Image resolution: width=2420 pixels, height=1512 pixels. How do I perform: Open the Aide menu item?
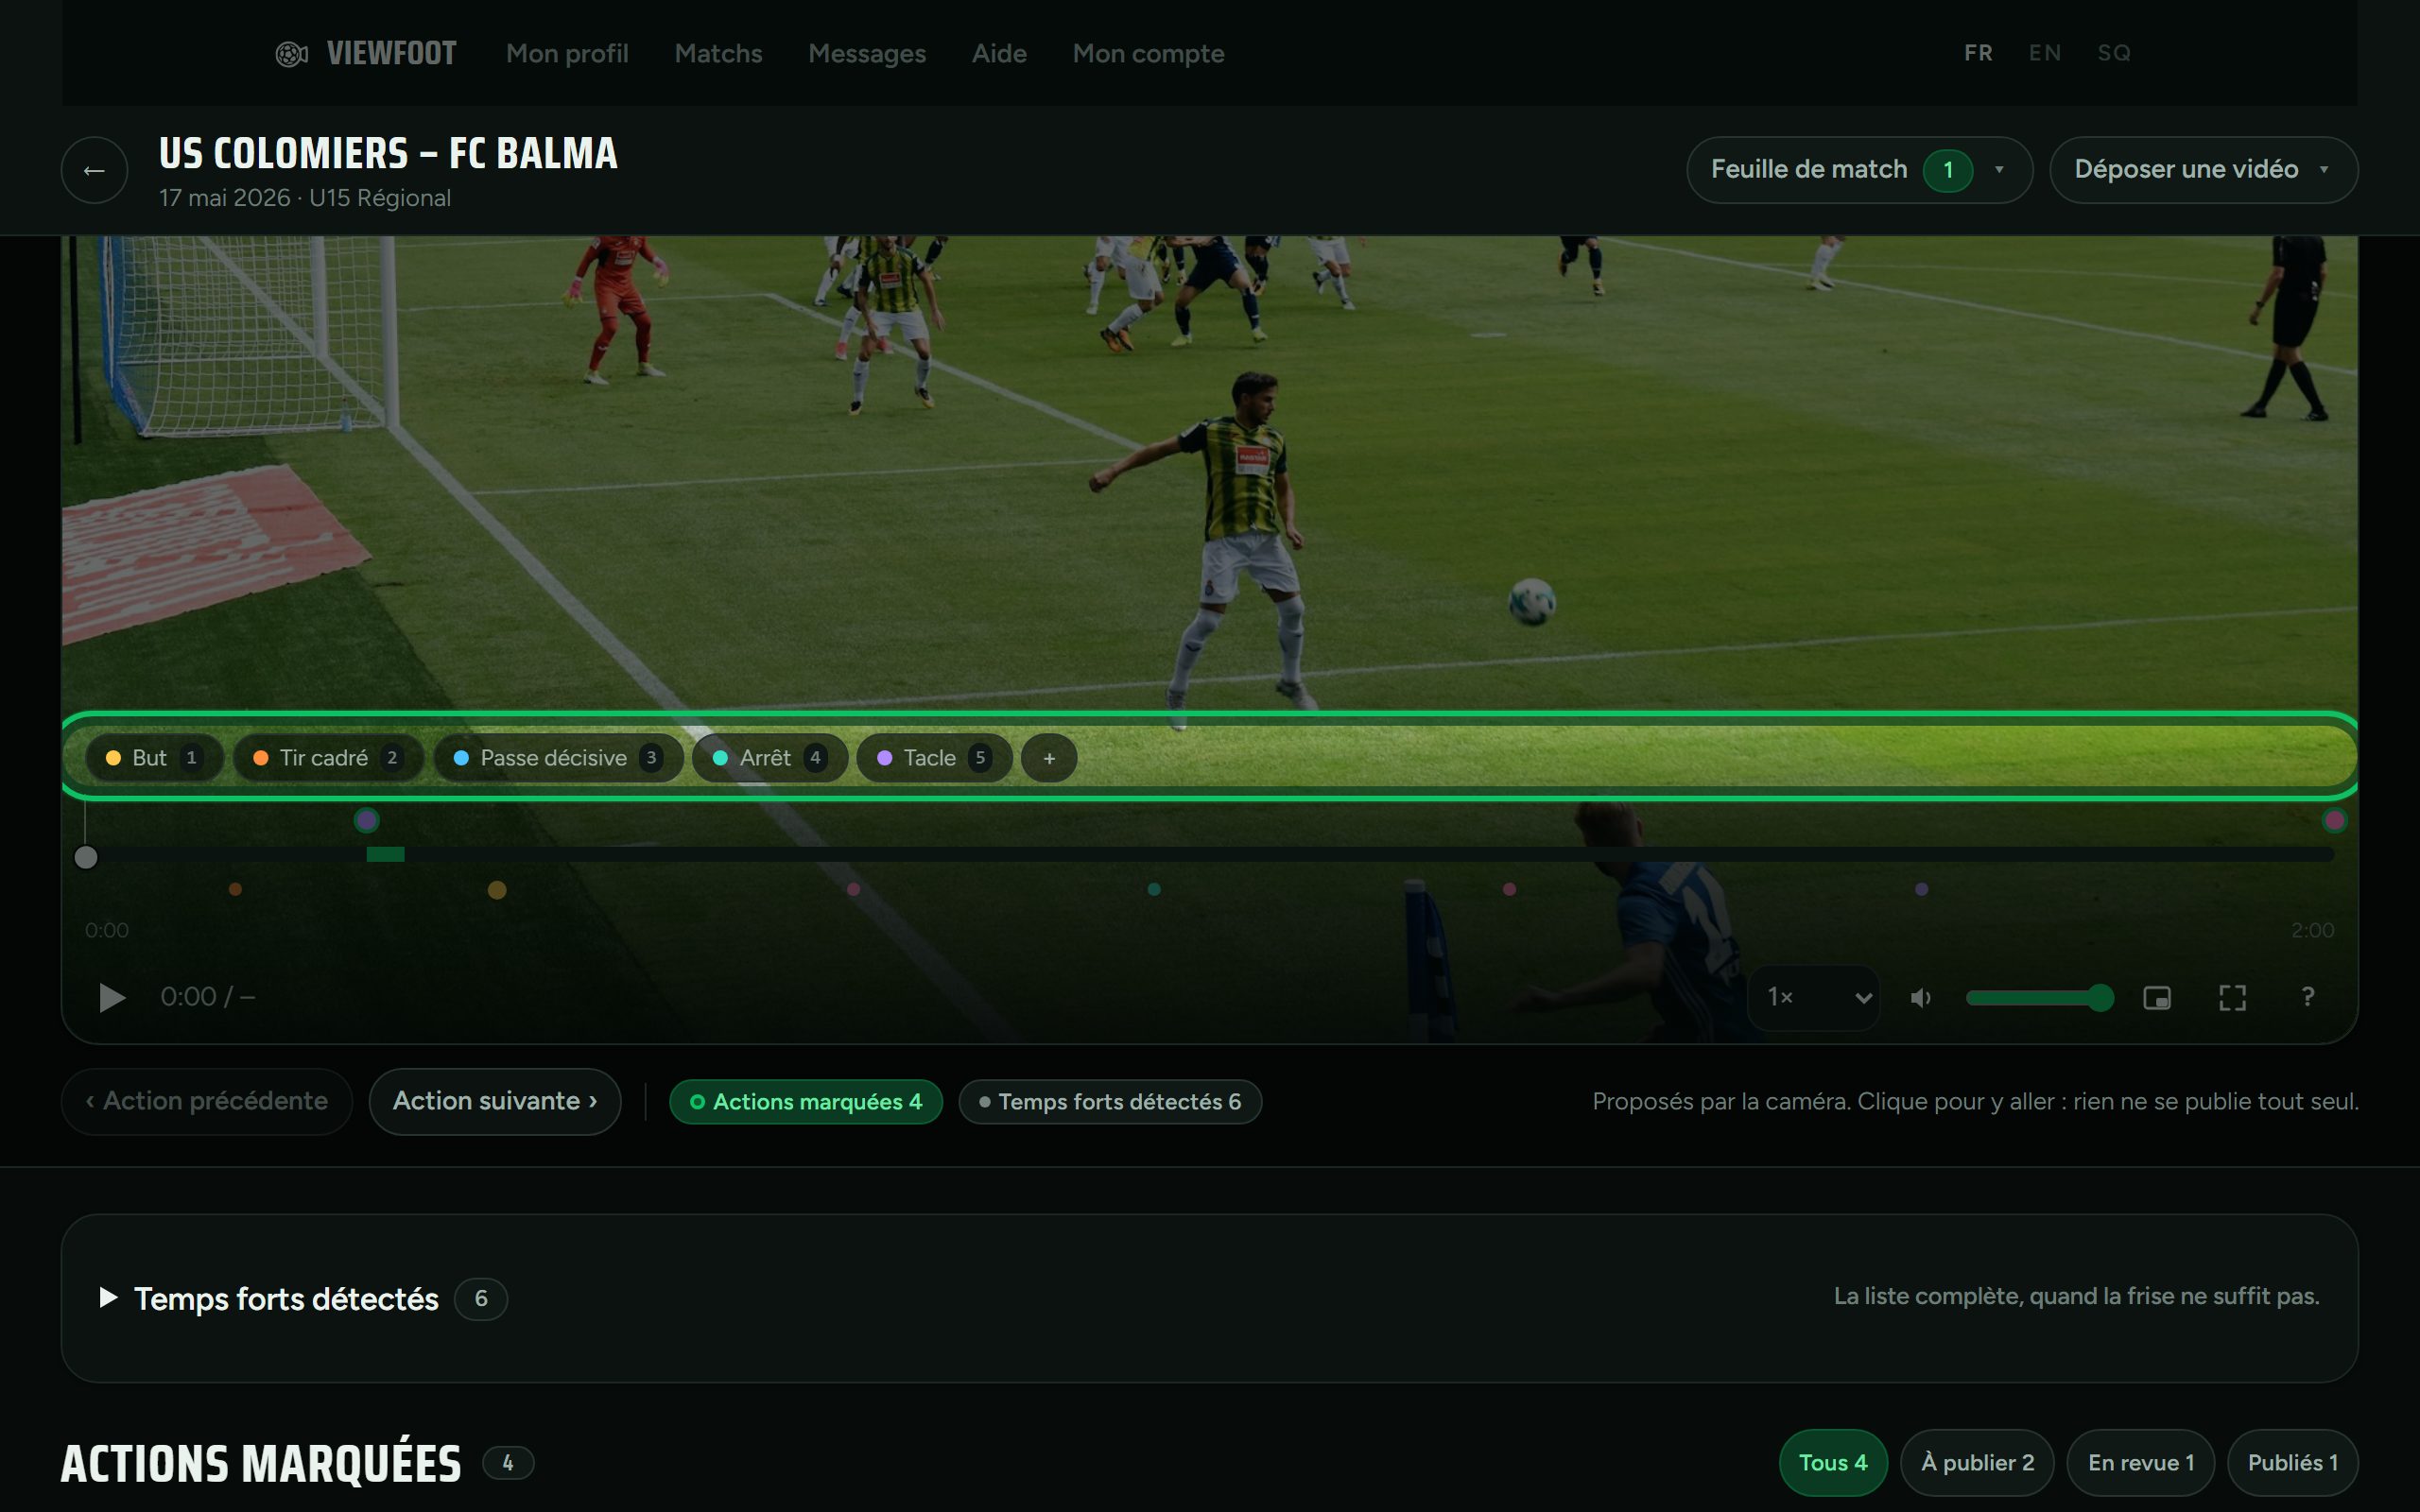coord(999,54)
